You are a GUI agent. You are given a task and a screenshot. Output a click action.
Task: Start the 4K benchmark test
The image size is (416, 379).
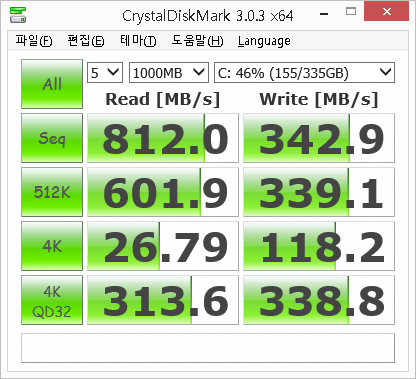tap(52, 246)
